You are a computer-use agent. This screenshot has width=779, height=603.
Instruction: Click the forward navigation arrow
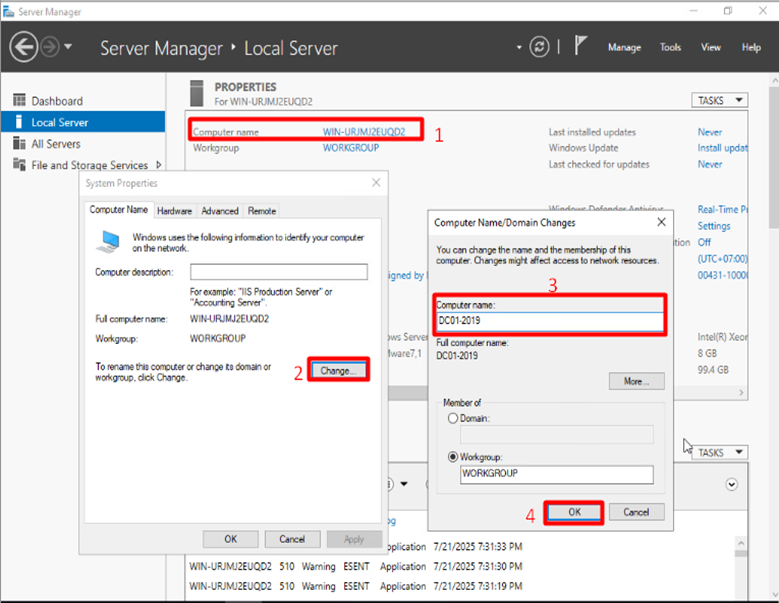click(x=51, y=47)
